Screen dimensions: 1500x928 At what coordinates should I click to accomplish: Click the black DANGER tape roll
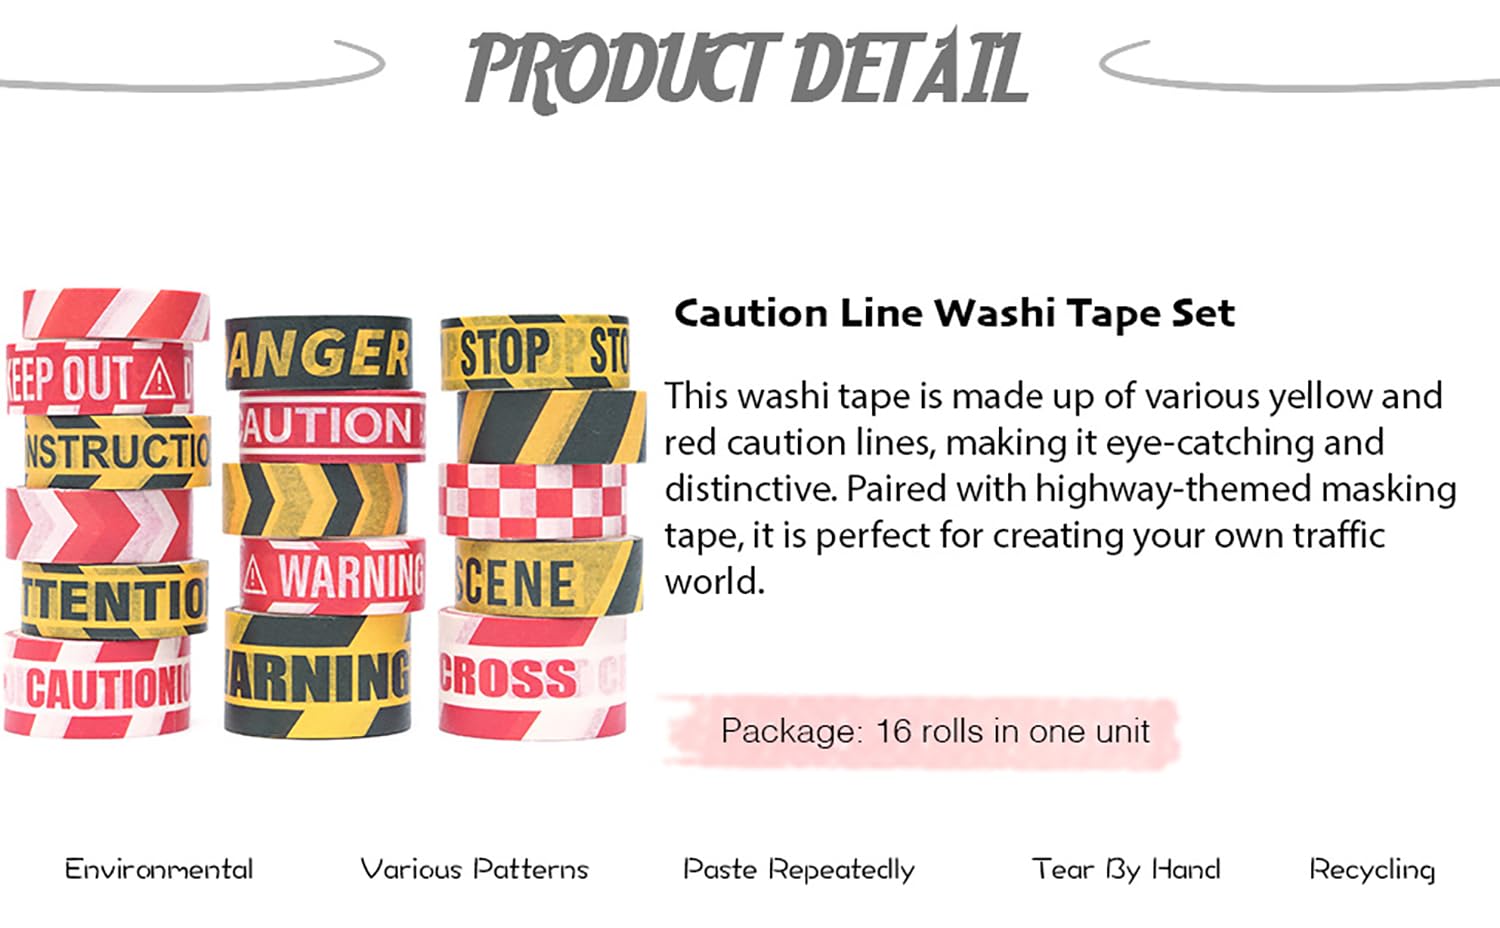(x=318, y=354)
